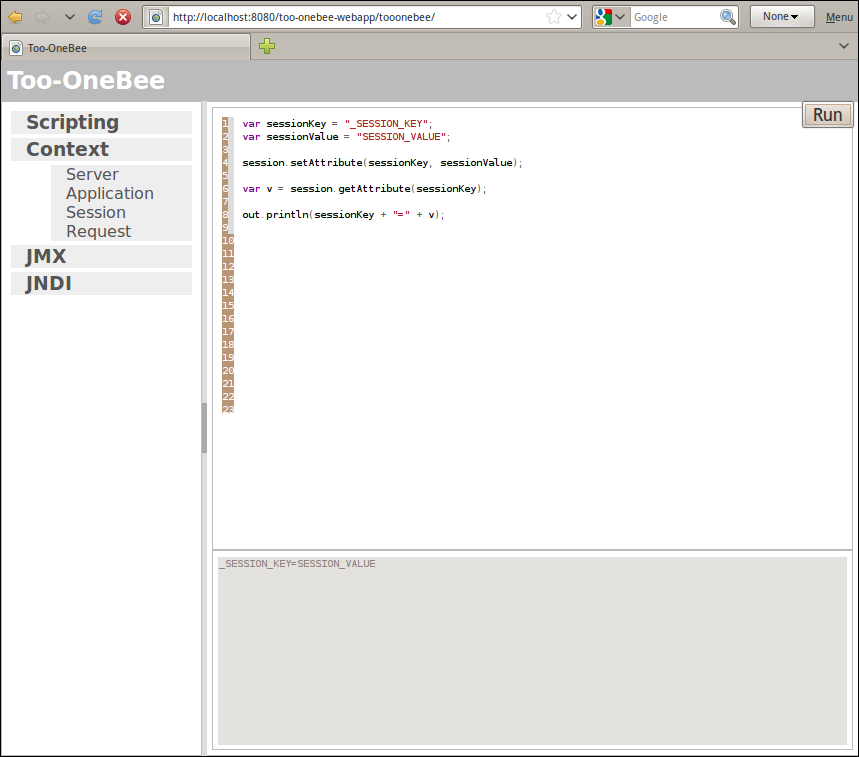Click the "SESSION_VALUE" string in the code

(x=402, y=137)
